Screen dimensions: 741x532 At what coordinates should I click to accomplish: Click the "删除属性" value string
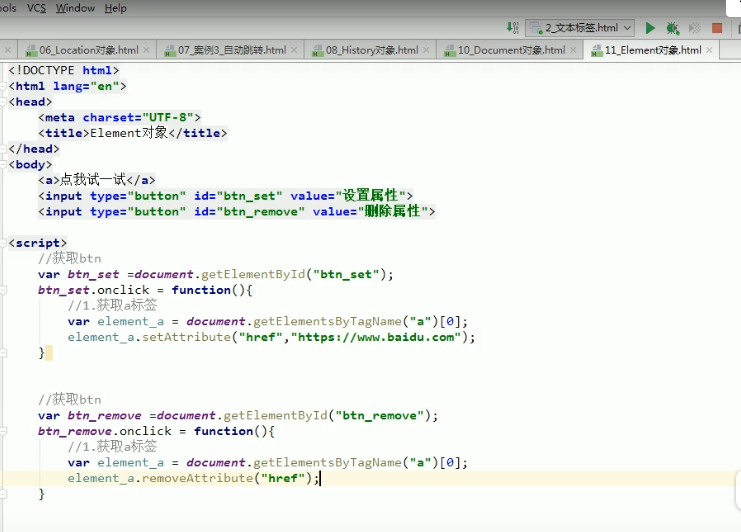pos(393,211)
